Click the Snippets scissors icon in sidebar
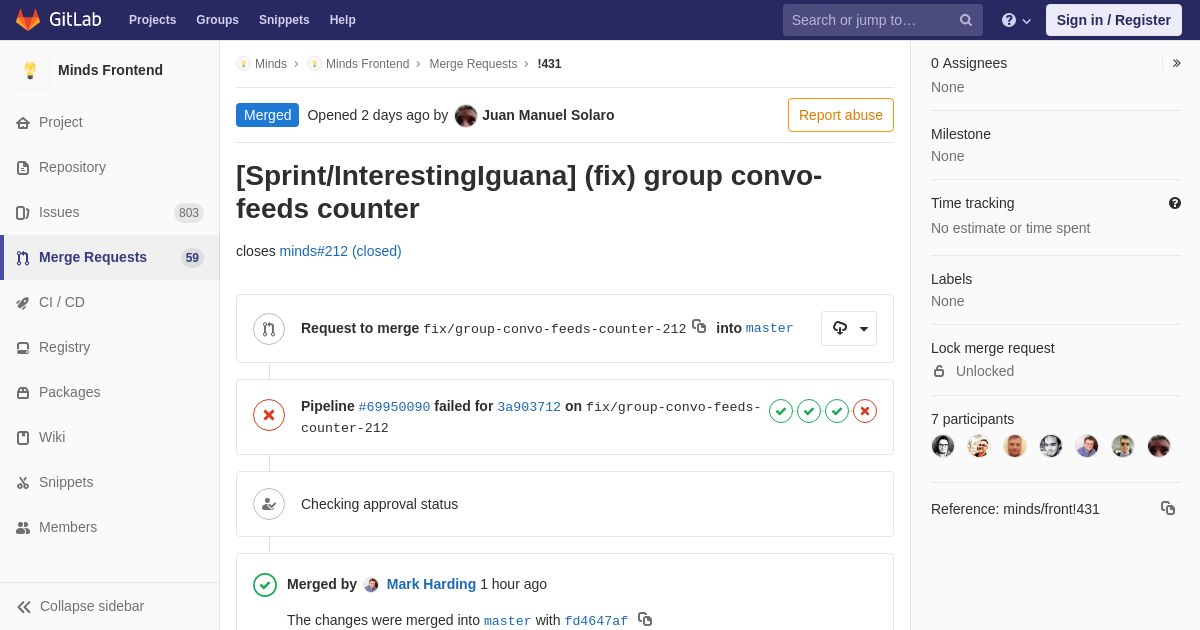 (23, 483)
